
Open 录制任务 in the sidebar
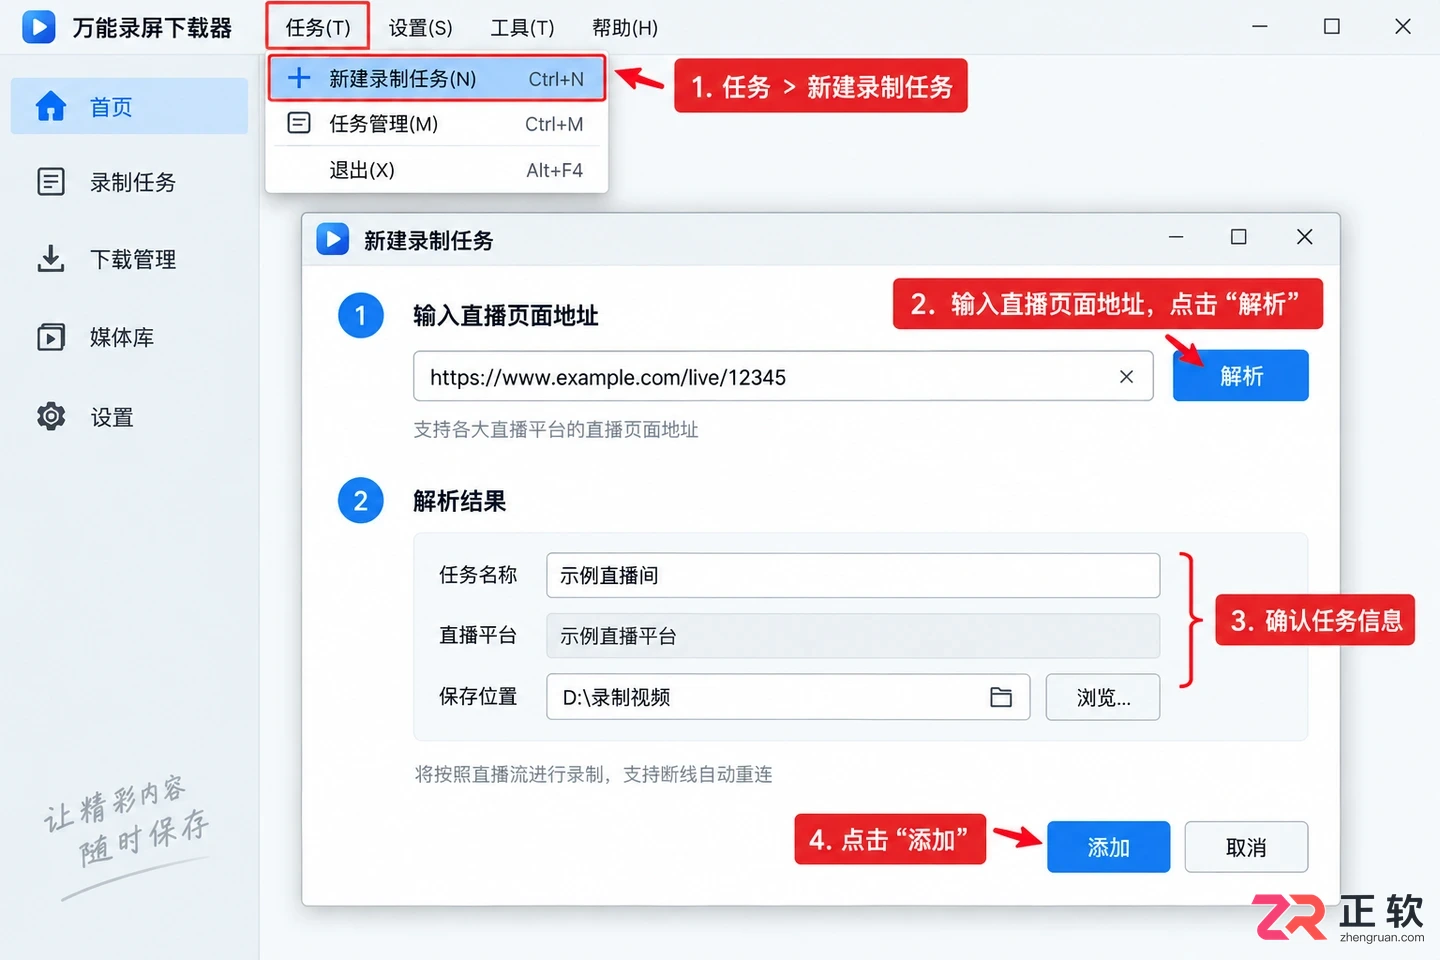click(x=129, y=182)
